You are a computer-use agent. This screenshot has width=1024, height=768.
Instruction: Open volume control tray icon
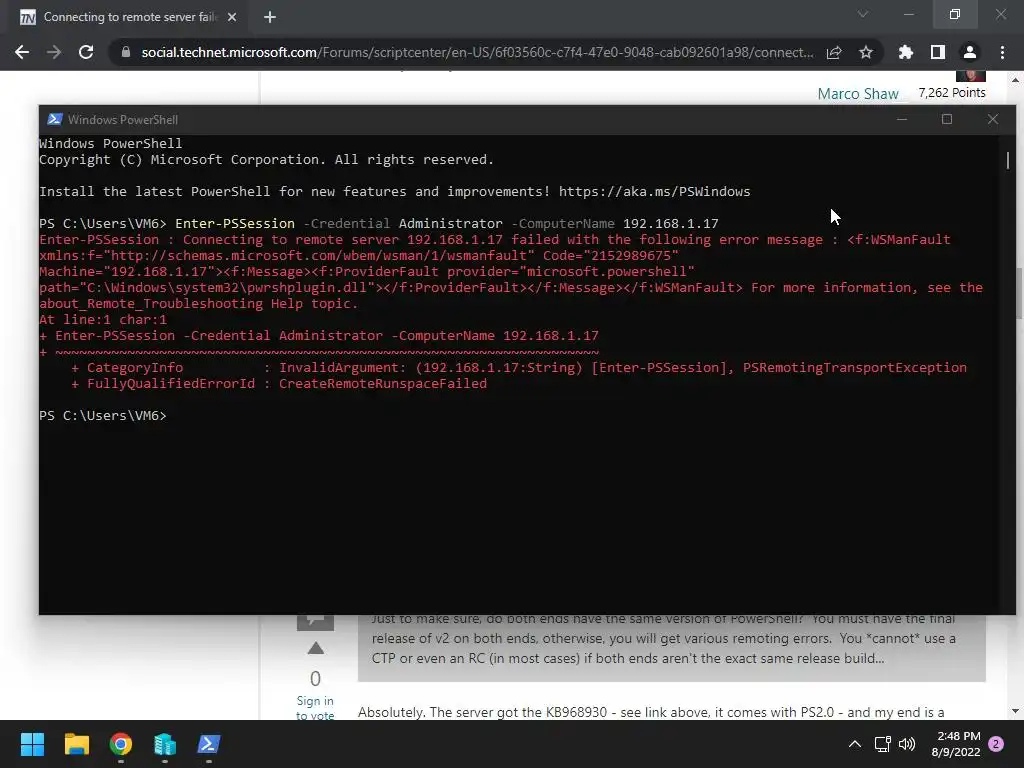point(906,744)
